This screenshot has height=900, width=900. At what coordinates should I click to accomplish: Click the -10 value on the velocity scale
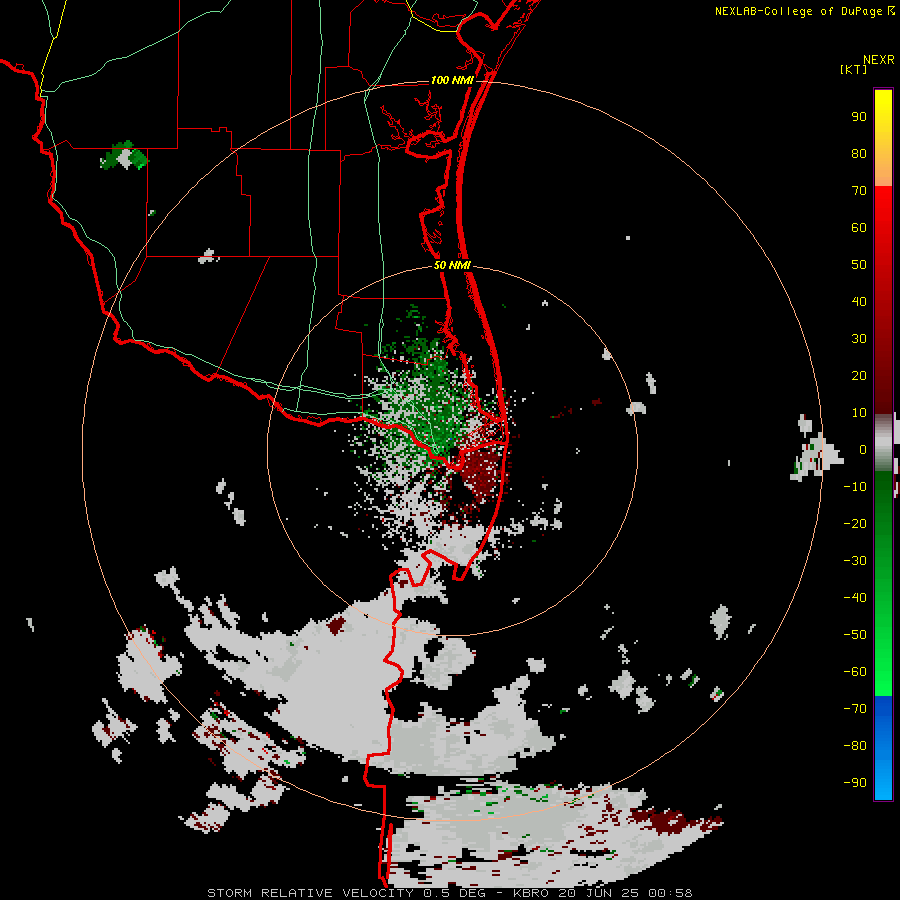pos(855,487)
